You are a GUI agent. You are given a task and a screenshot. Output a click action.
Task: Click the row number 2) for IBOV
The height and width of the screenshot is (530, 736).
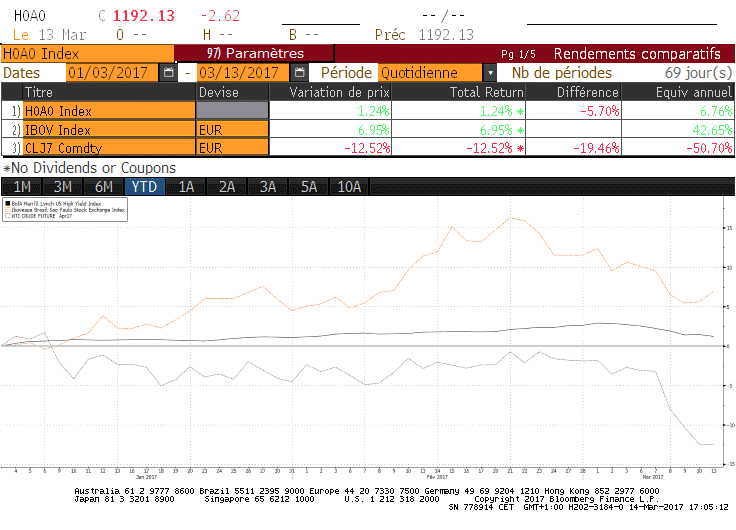(16, 130)
